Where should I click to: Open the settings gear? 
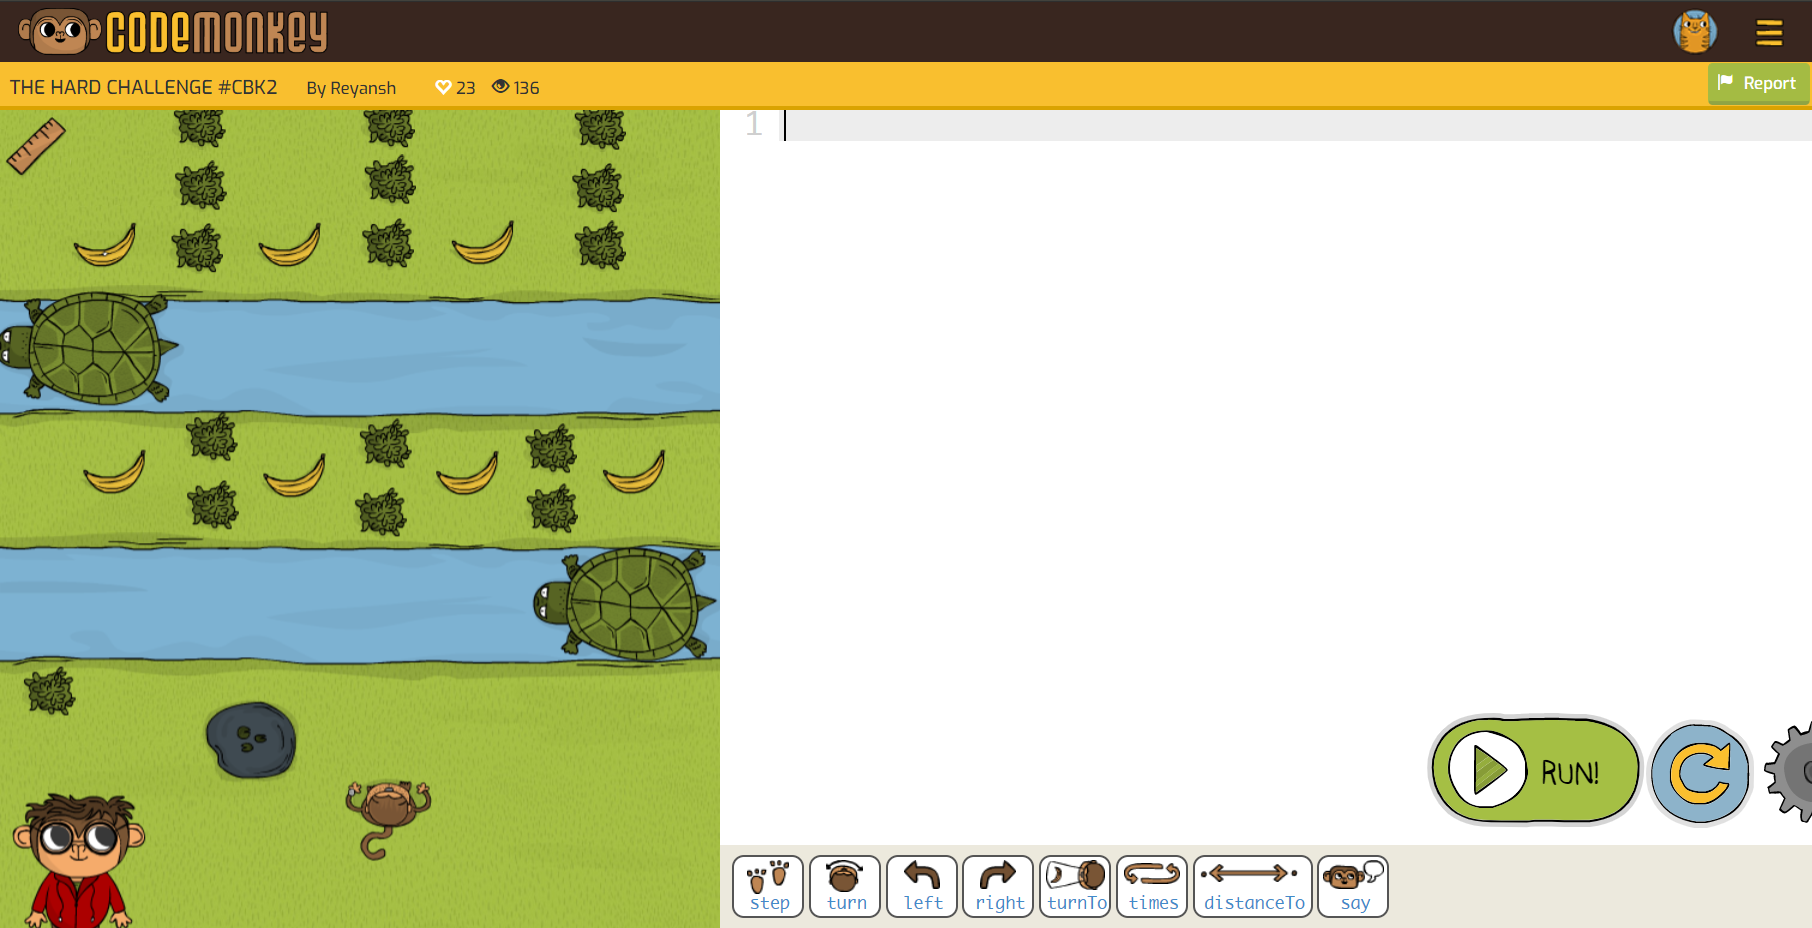pyautogui.click(x=1792, y=772)
